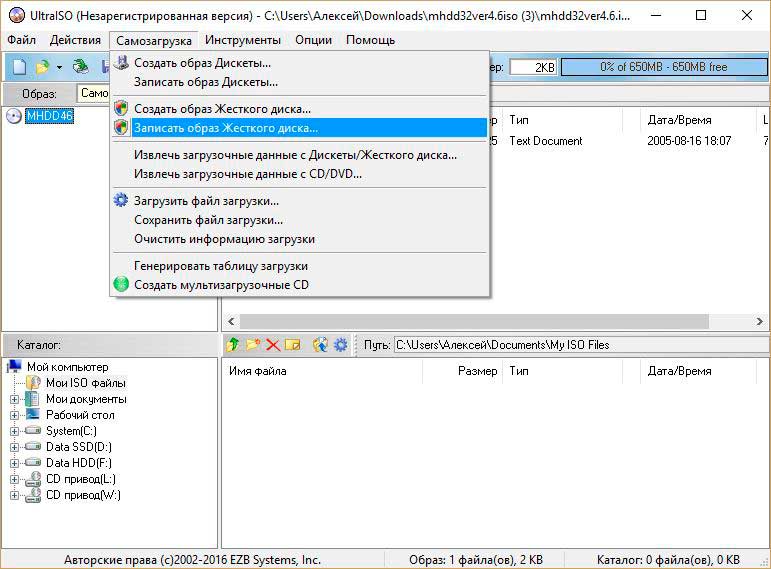Select the MHDD46 image tree node
The height and width of the screenshot is (569, 771).
pos(50,116)
